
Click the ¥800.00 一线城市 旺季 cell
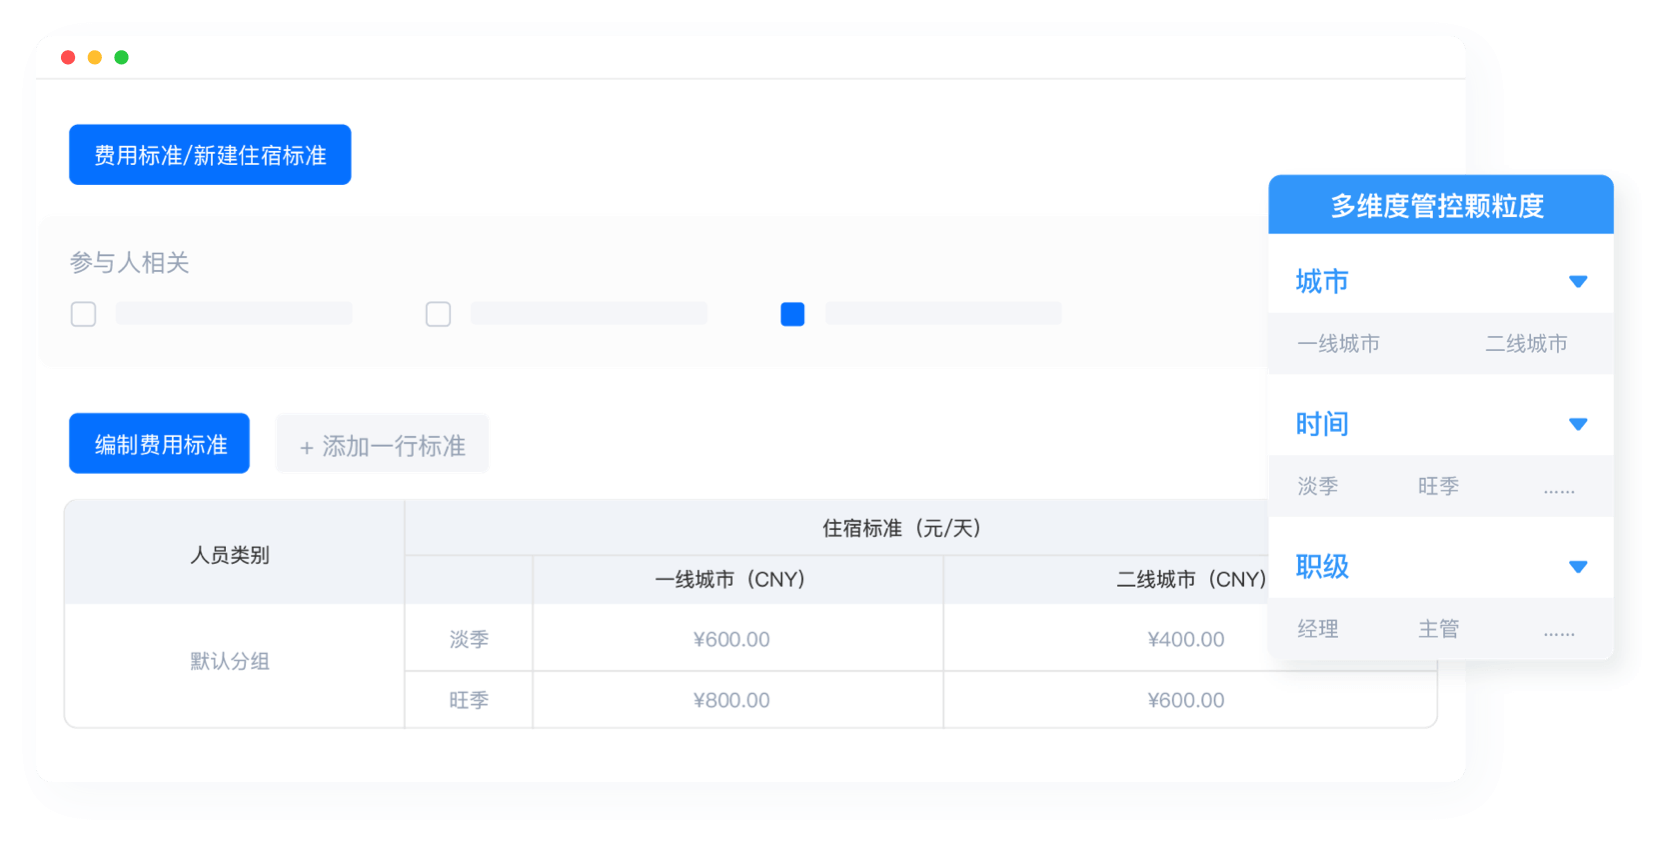(x=731, y=700)
